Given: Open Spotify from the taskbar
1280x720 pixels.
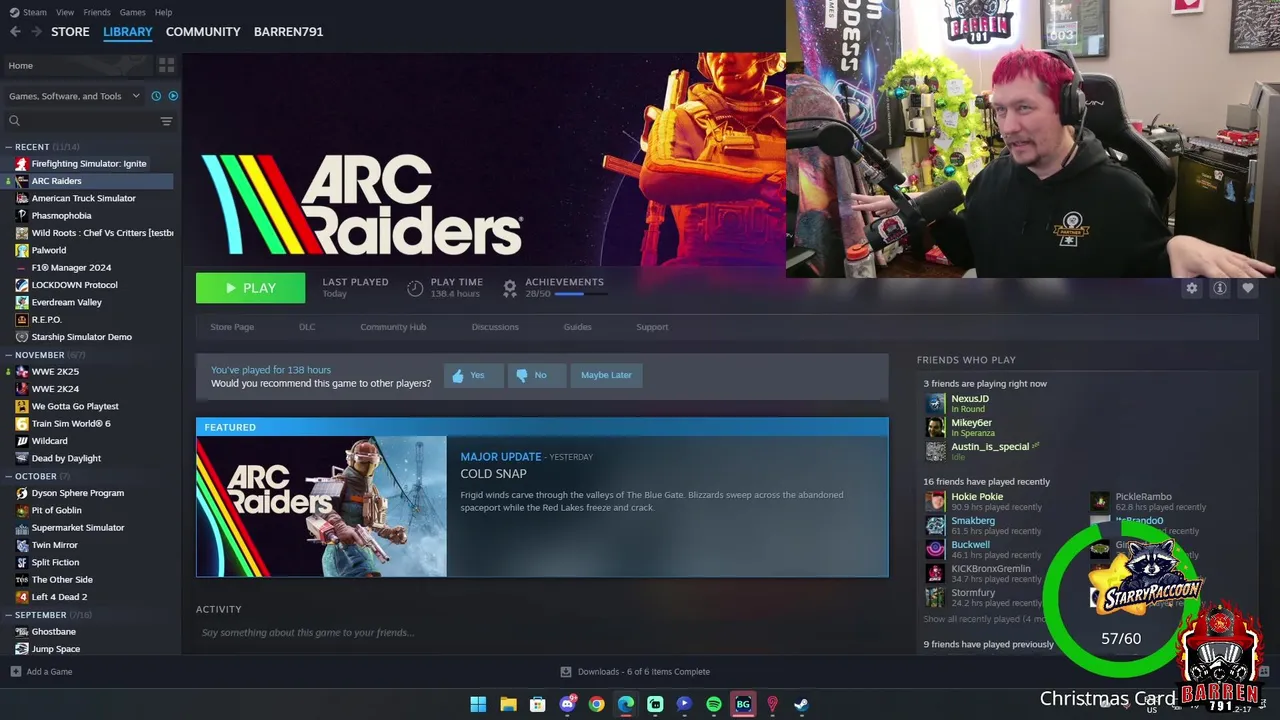Looking at the screenshot, I should click(714, 704).
